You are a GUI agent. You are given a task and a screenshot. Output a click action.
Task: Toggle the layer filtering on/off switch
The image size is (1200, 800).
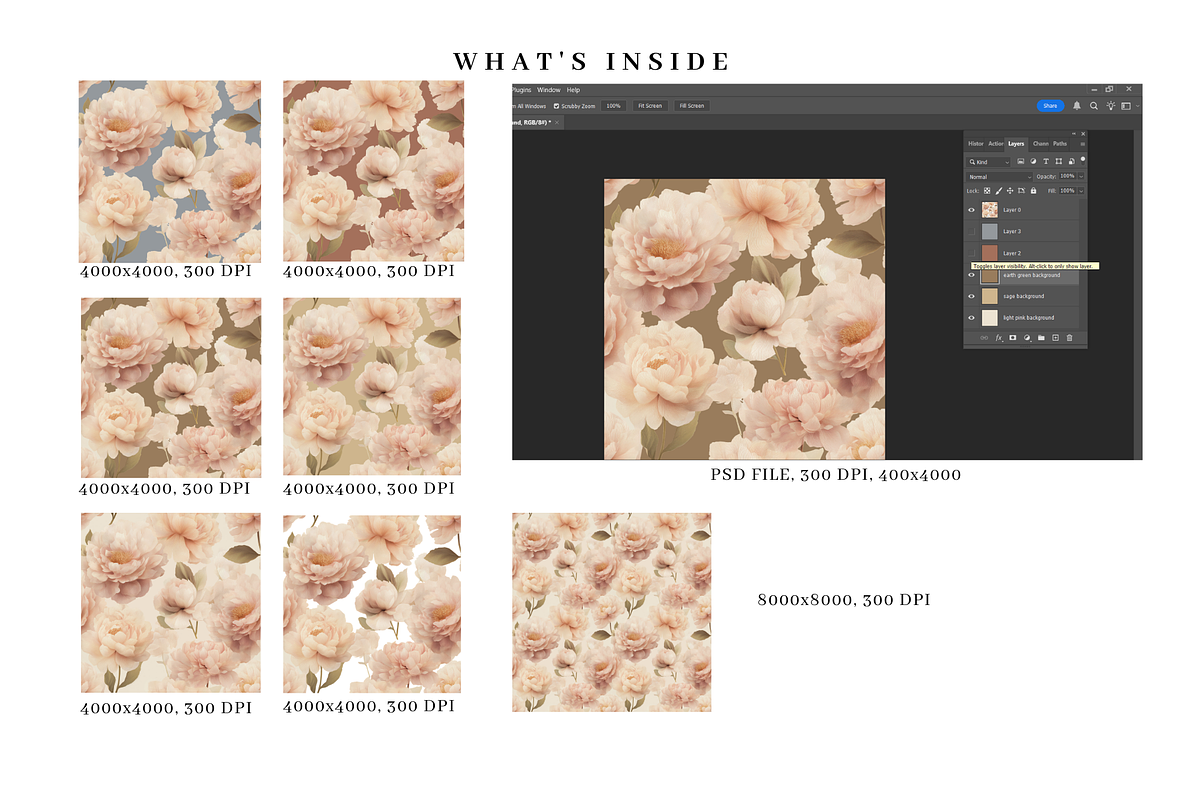pos(1083,162)
